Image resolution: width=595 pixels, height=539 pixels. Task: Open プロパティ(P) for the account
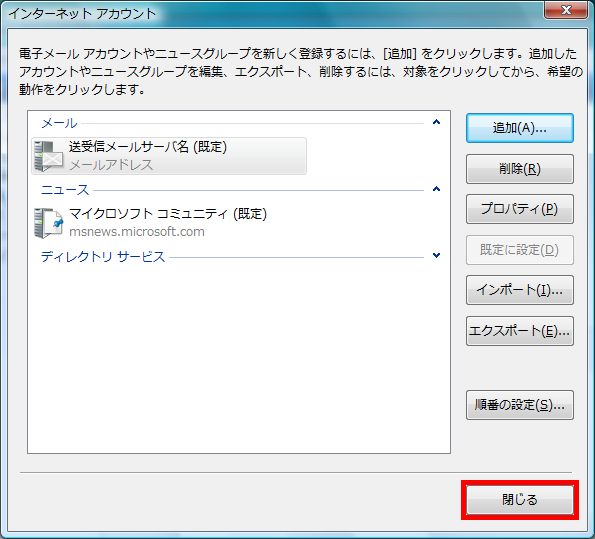click(x=519, y=209)
